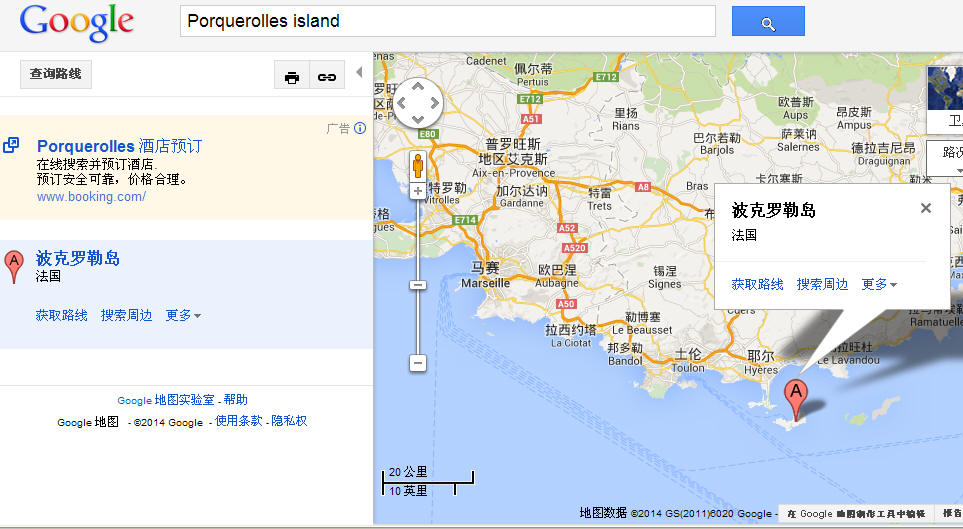Click the A50 highway shield

tap(566, 304)
